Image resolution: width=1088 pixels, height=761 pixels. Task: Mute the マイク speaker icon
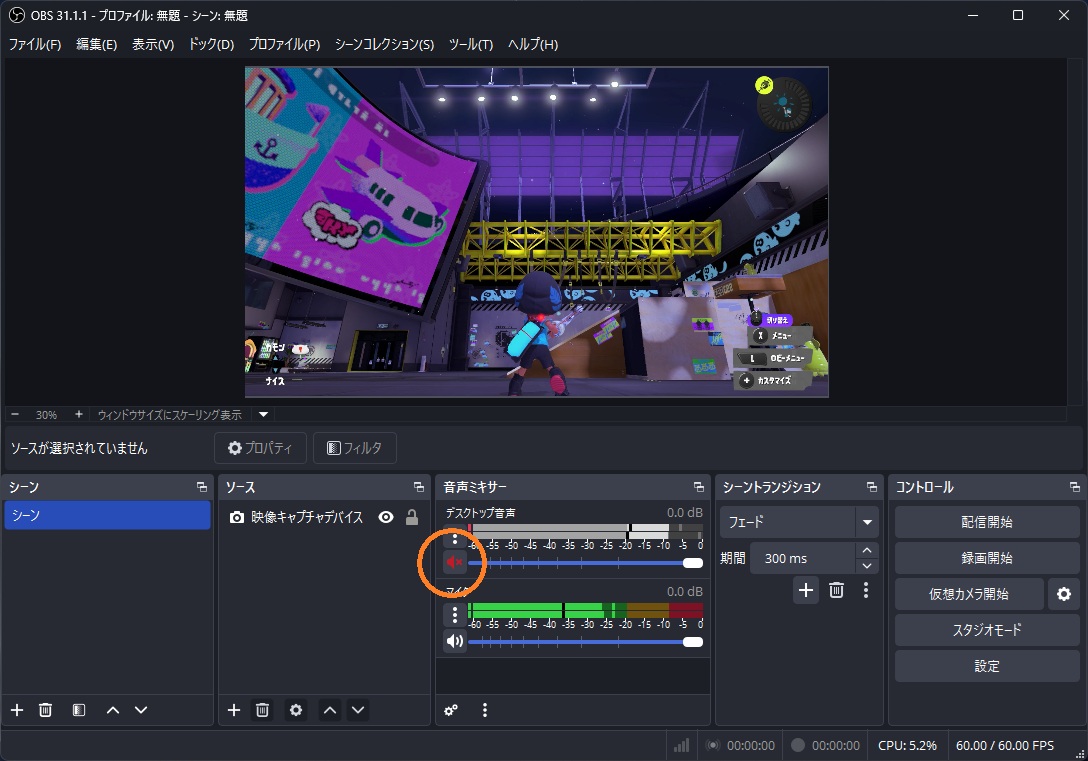[x=454, y=641]
